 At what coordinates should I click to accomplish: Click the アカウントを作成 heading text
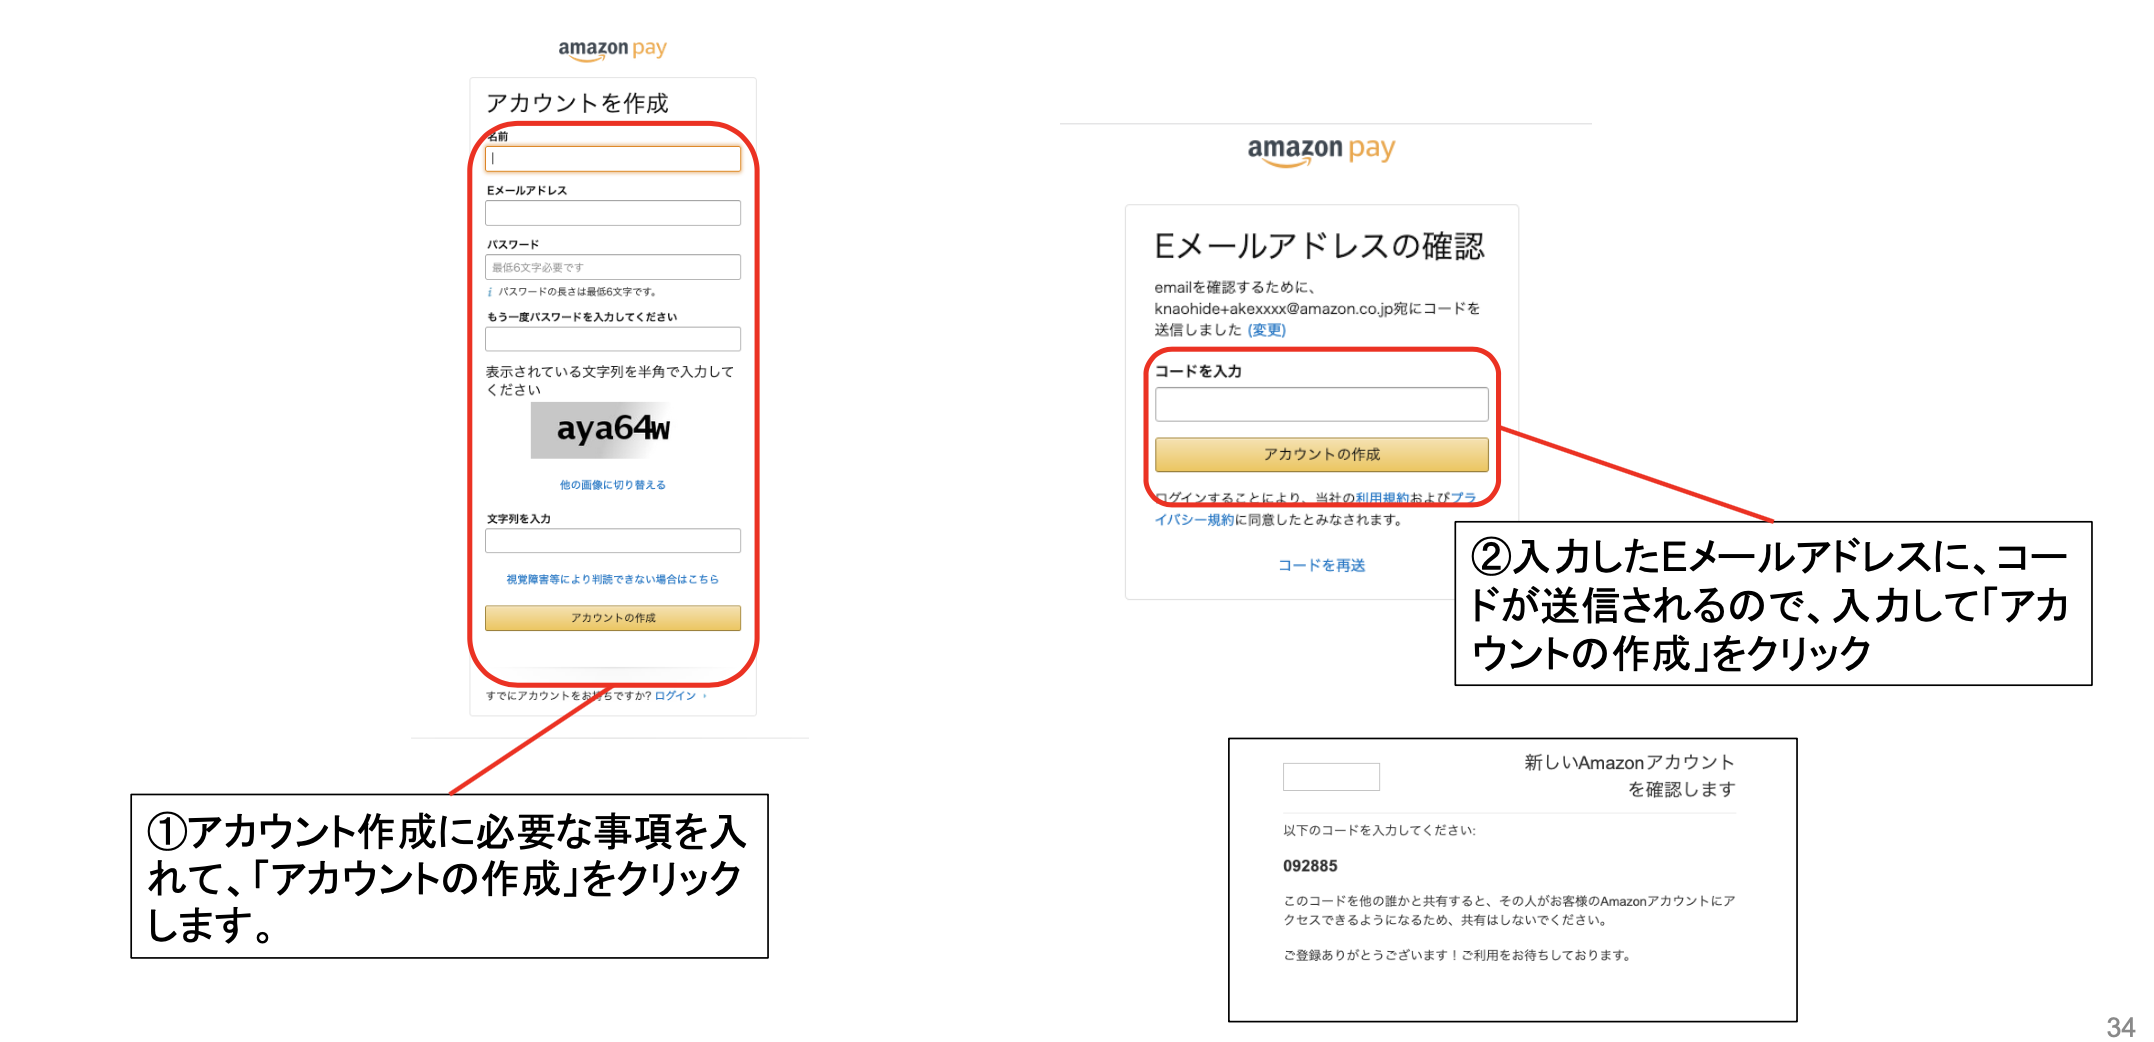pyautogui.click(x=577, y=103)
